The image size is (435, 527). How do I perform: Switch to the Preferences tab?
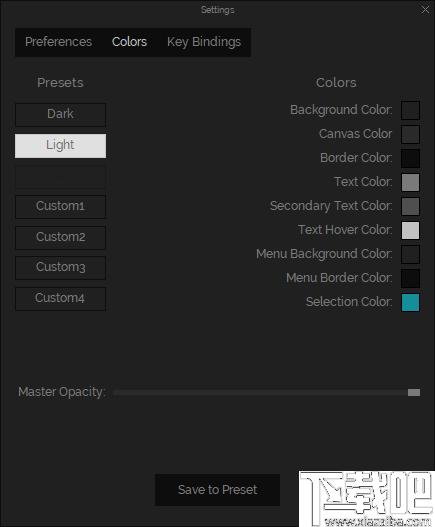click(58, 42)
